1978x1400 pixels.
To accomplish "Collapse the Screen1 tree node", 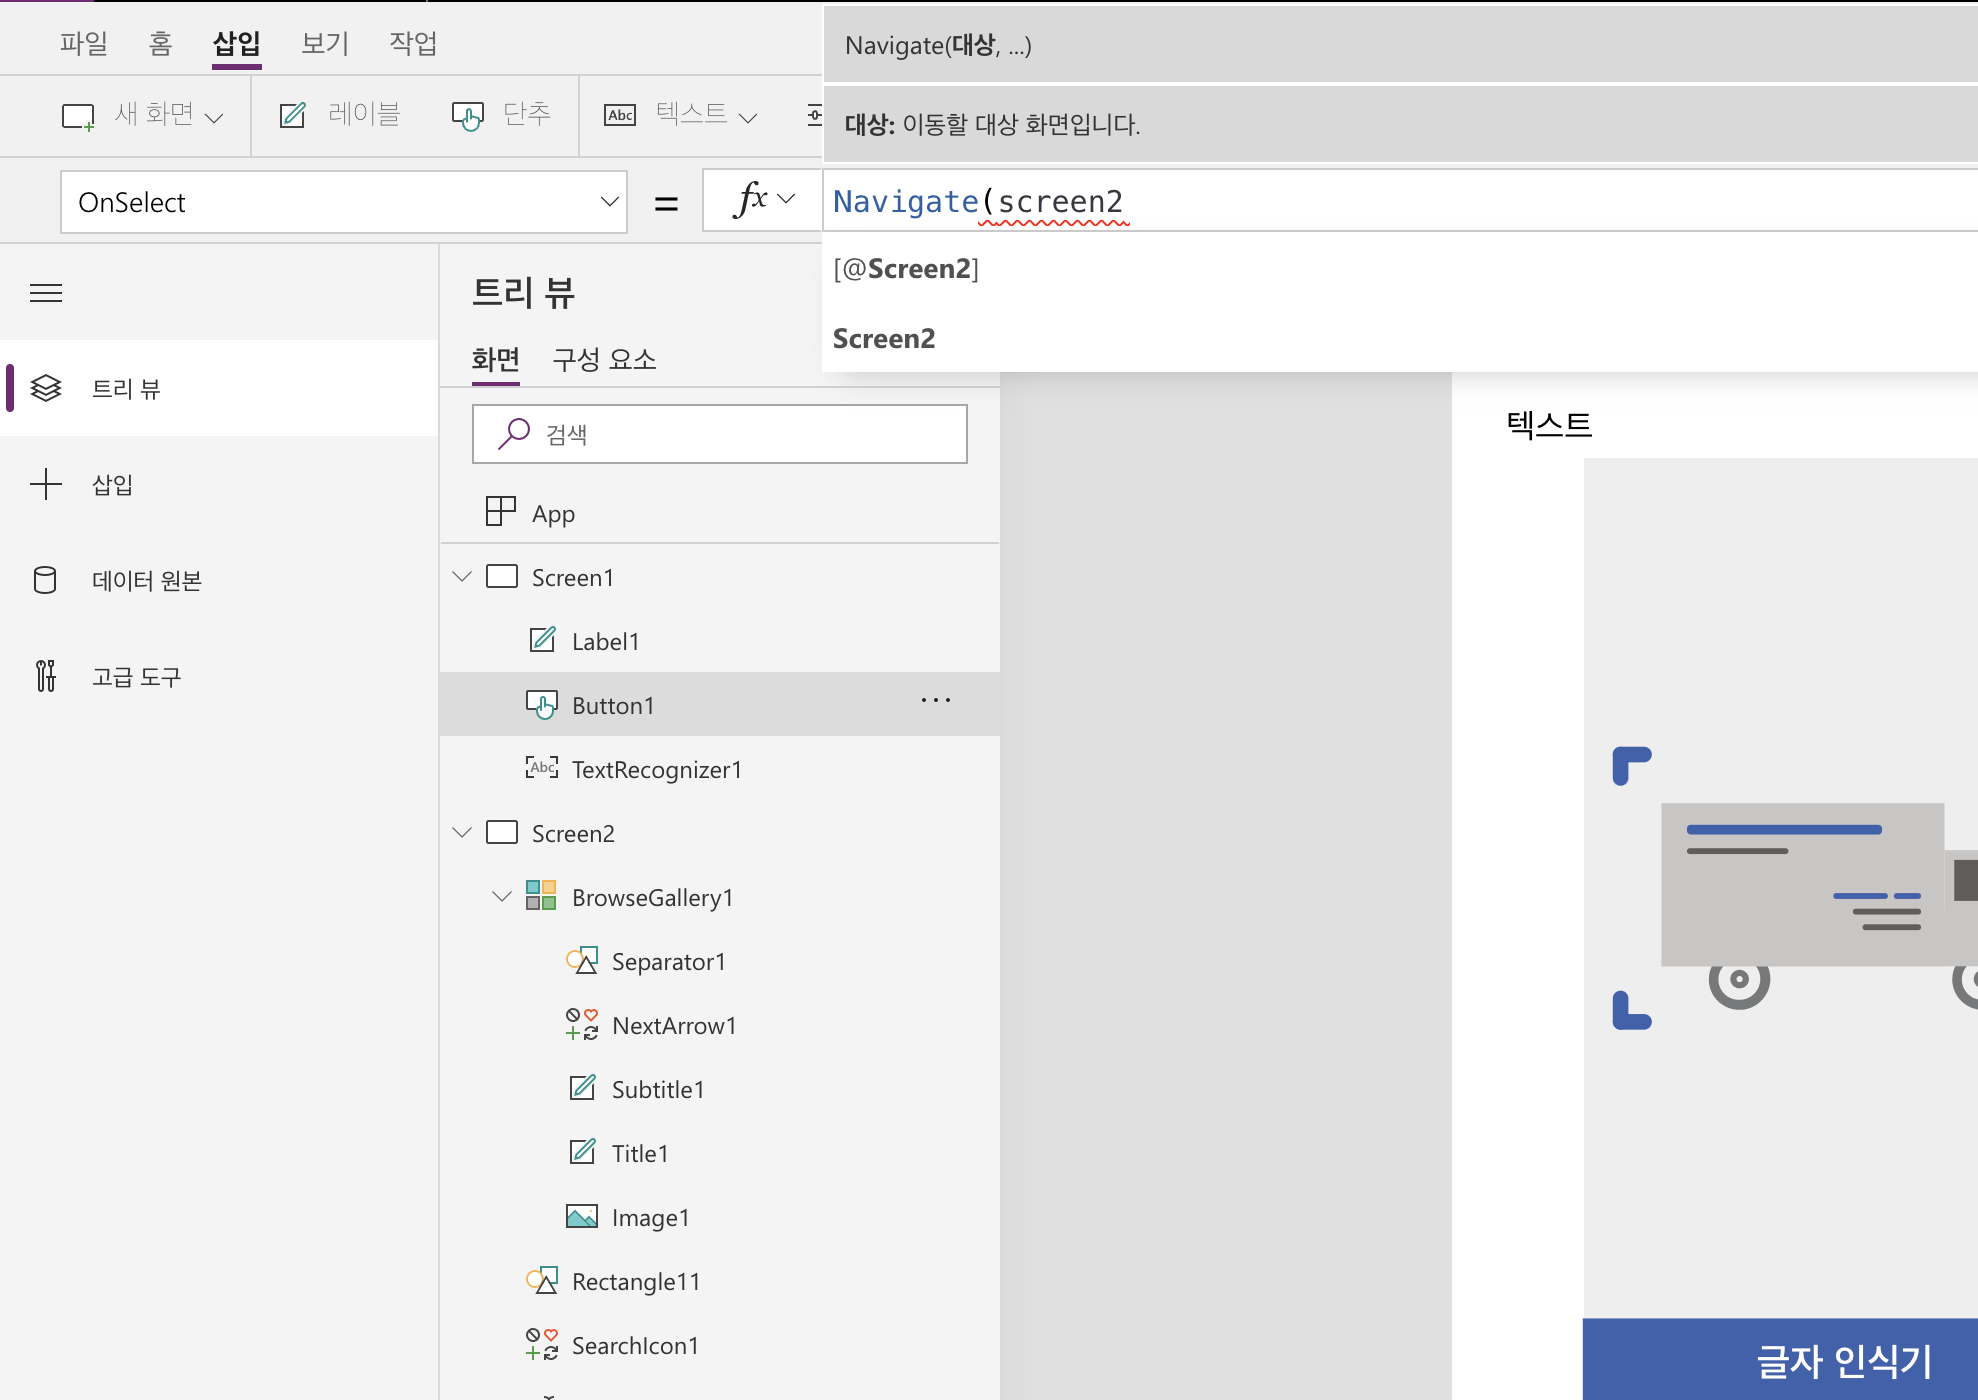I will (x=462, y=577).
